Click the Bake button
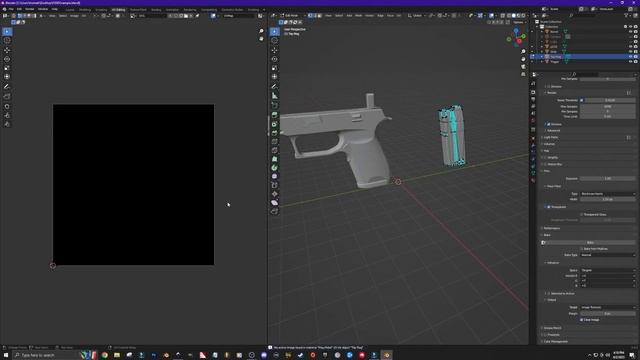The width and height of the screenshot is (640, 360). pos(590,242)
